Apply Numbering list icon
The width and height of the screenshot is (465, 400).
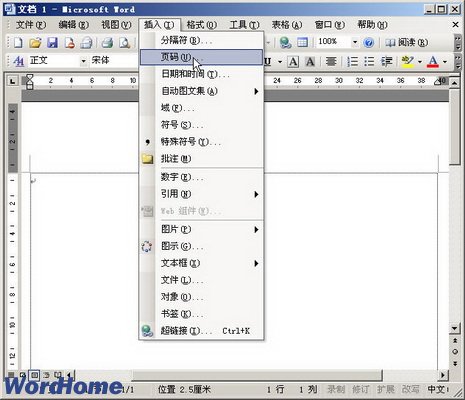(352, 61)
